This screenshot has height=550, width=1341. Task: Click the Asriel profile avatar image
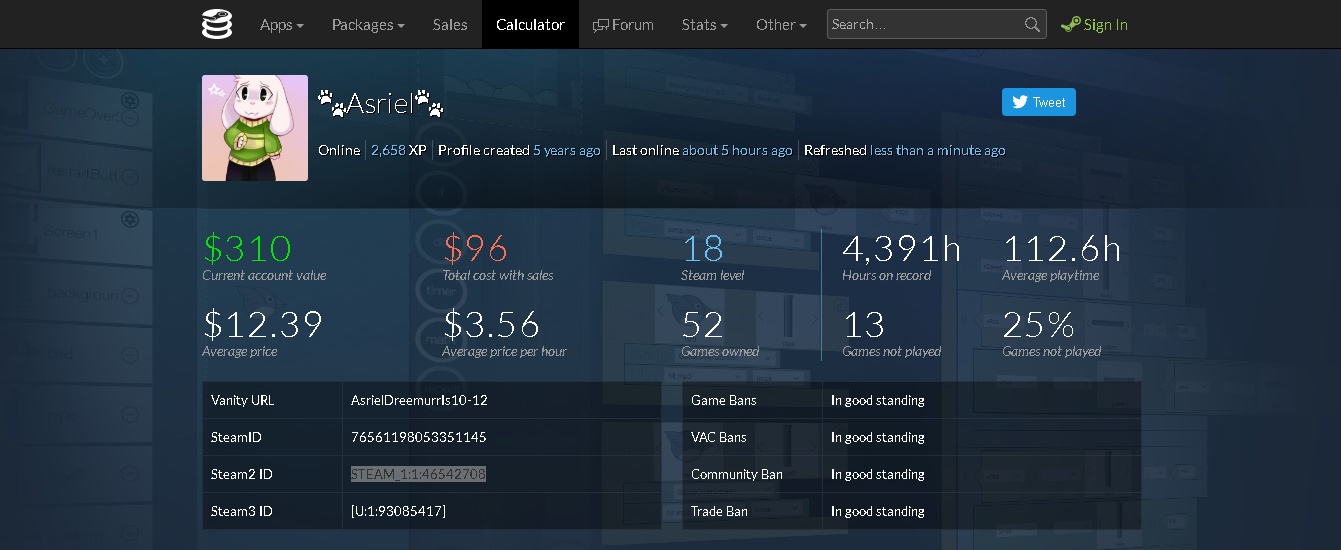point(255,128)
